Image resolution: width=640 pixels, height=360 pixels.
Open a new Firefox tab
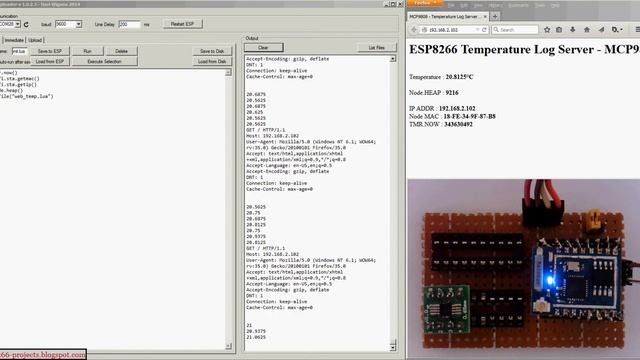click(x=495, y=16)
